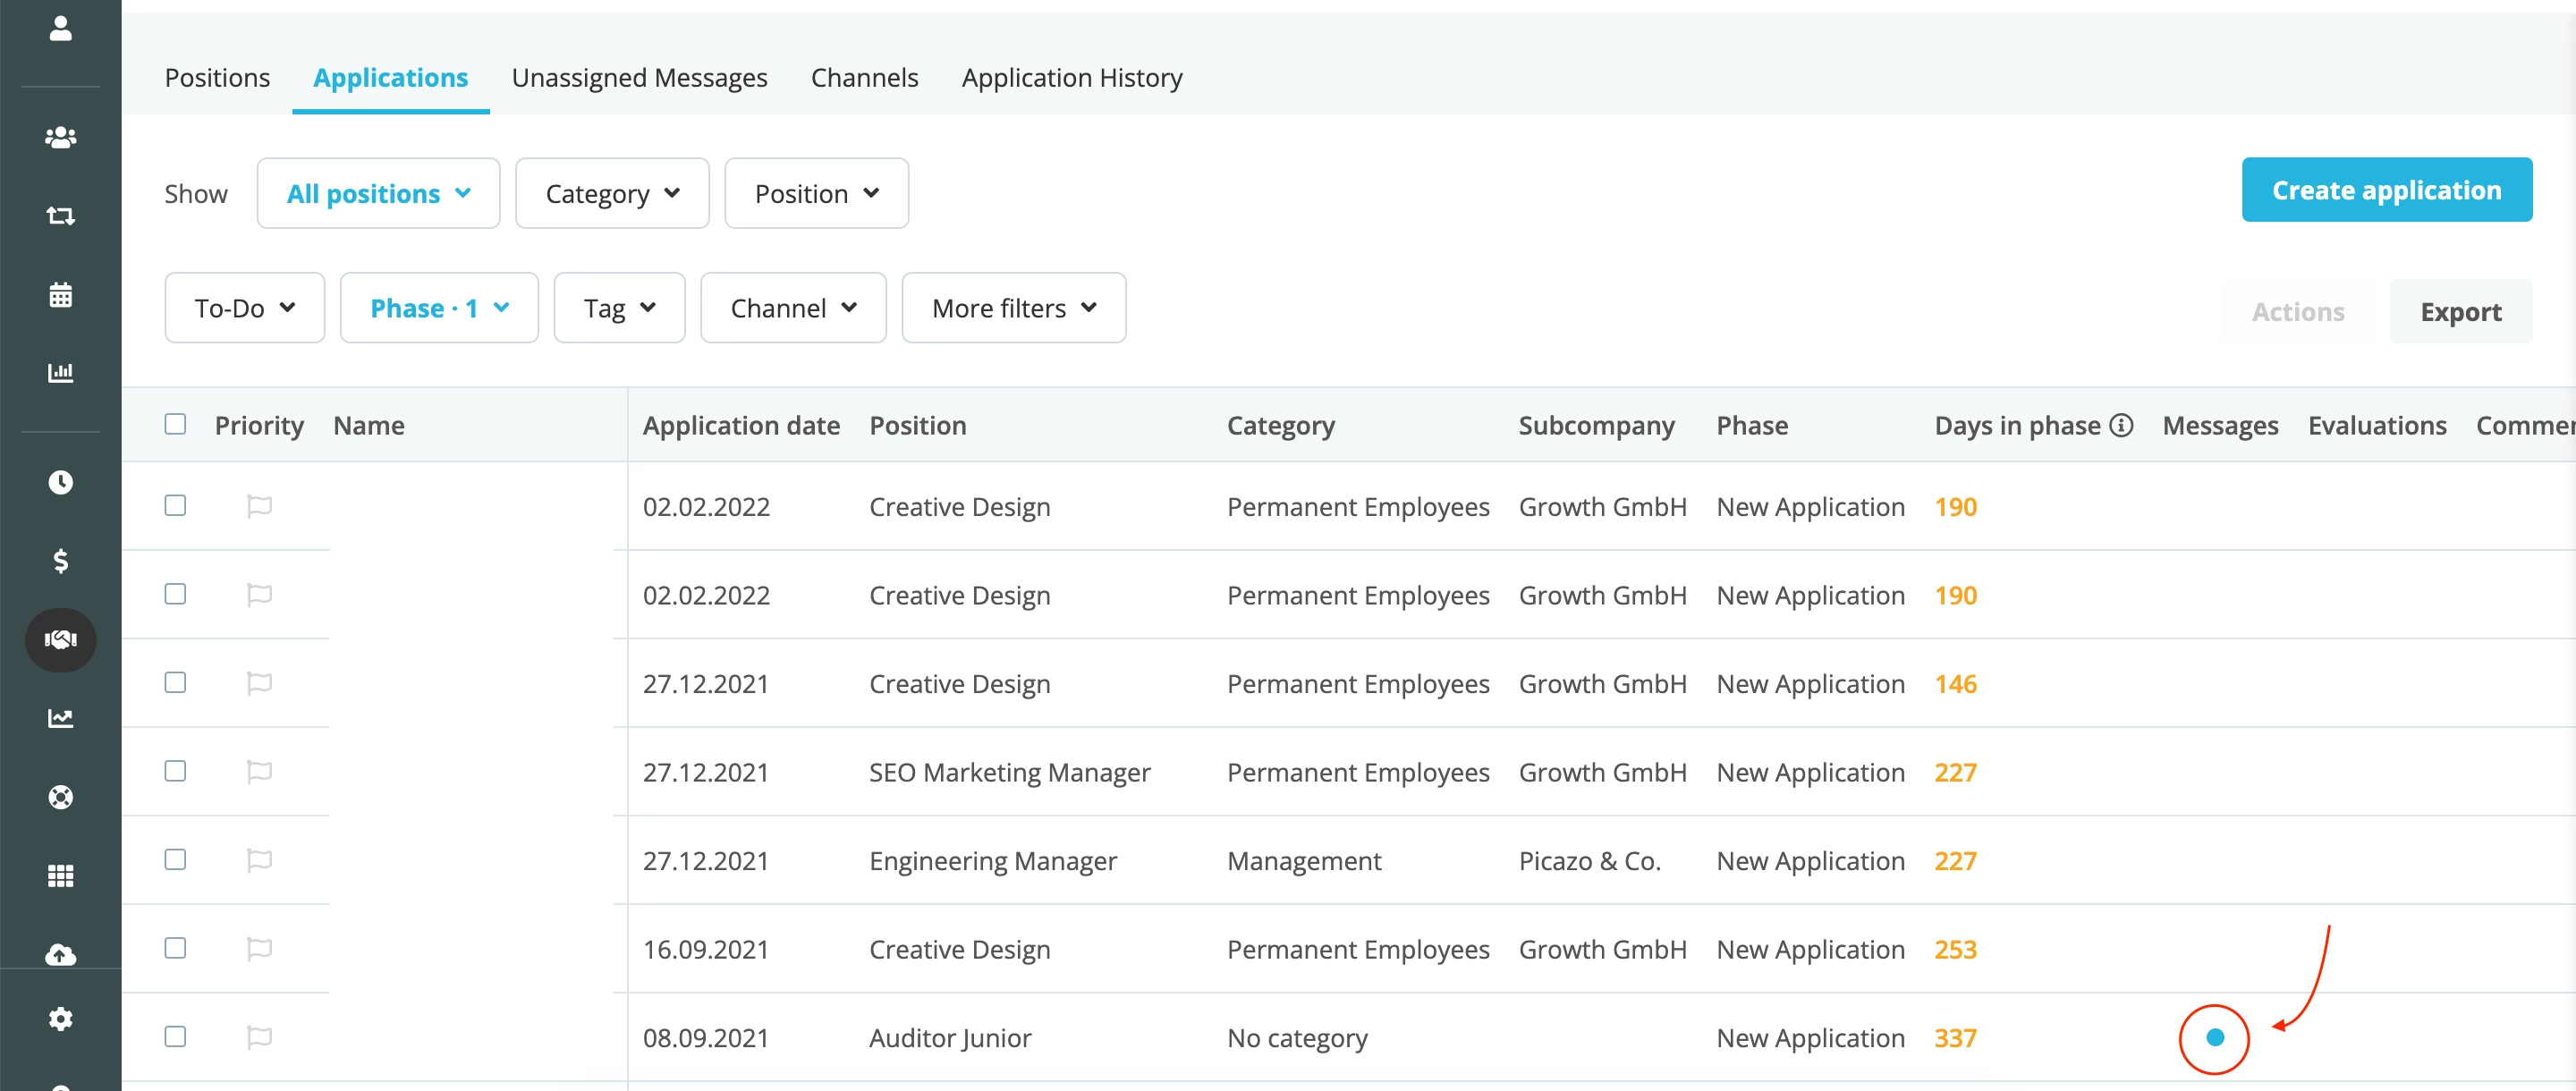Open the settings gear icon
The image size is (2576, 1091).
[x=61, y=1018]
